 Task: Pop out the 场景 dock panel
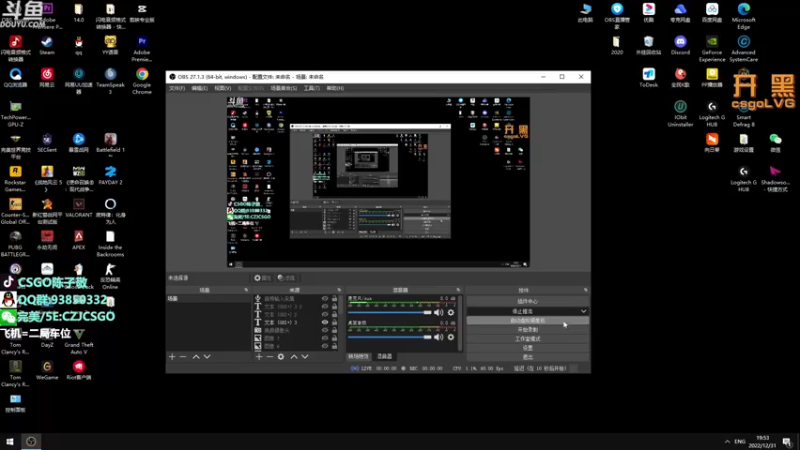246,290
